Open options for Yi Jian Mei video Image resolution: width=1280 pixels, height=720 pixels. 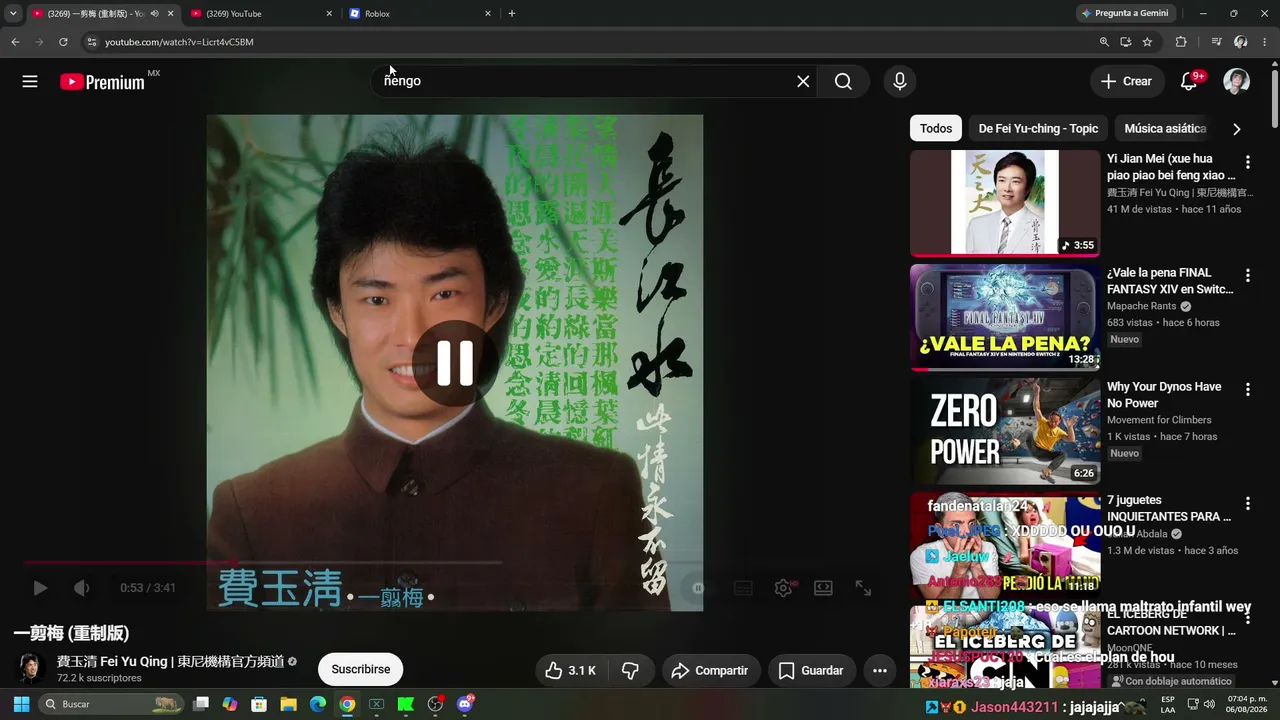click(1247, 162)
